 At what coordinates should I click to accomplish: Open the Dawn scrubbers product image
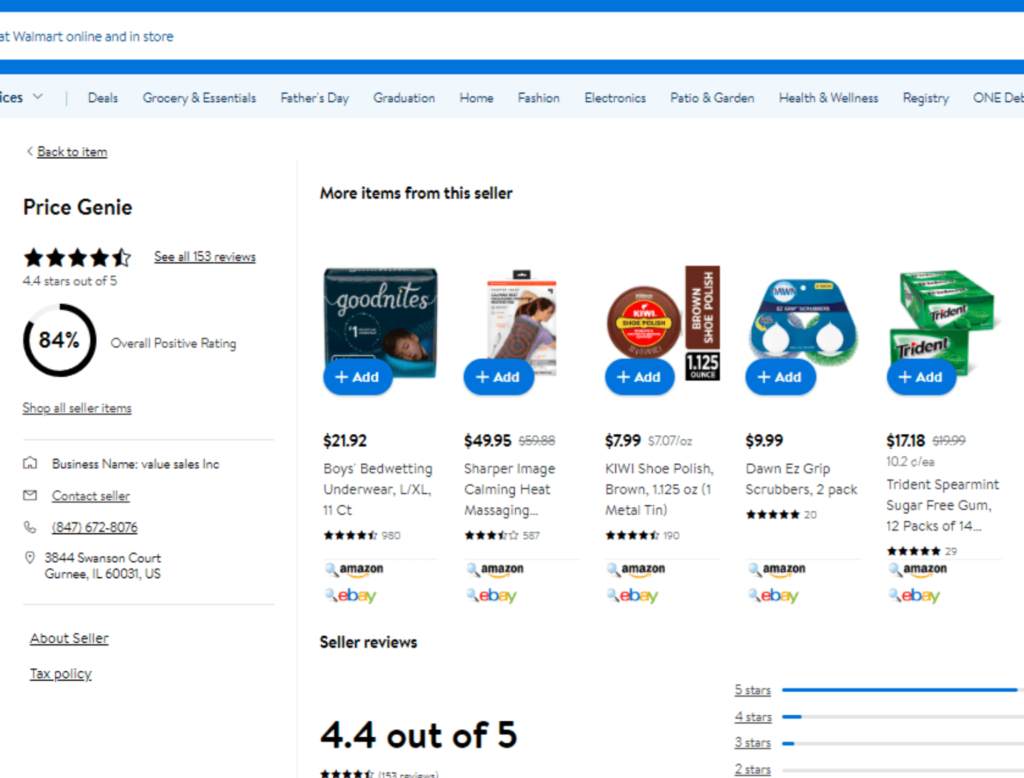[x=804, y=323]
